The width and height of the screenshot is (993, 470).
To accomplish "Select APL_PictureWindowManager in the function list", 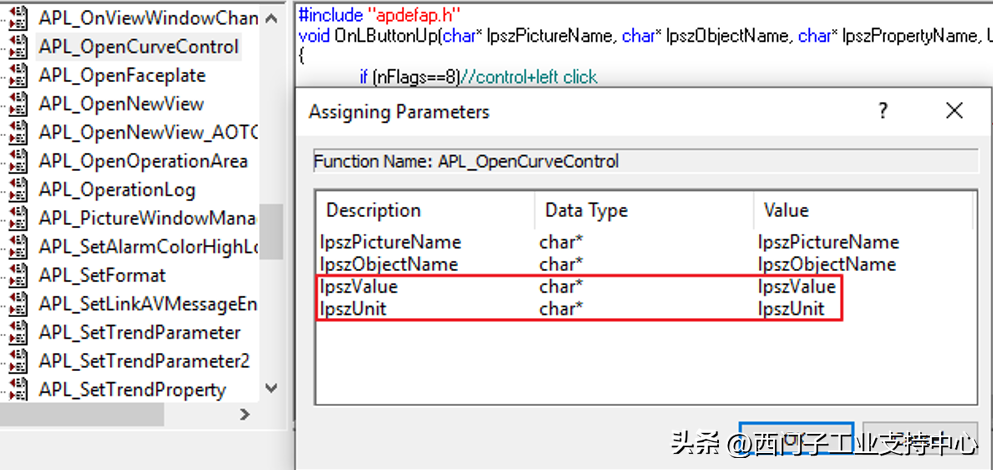I will point(148,218).
